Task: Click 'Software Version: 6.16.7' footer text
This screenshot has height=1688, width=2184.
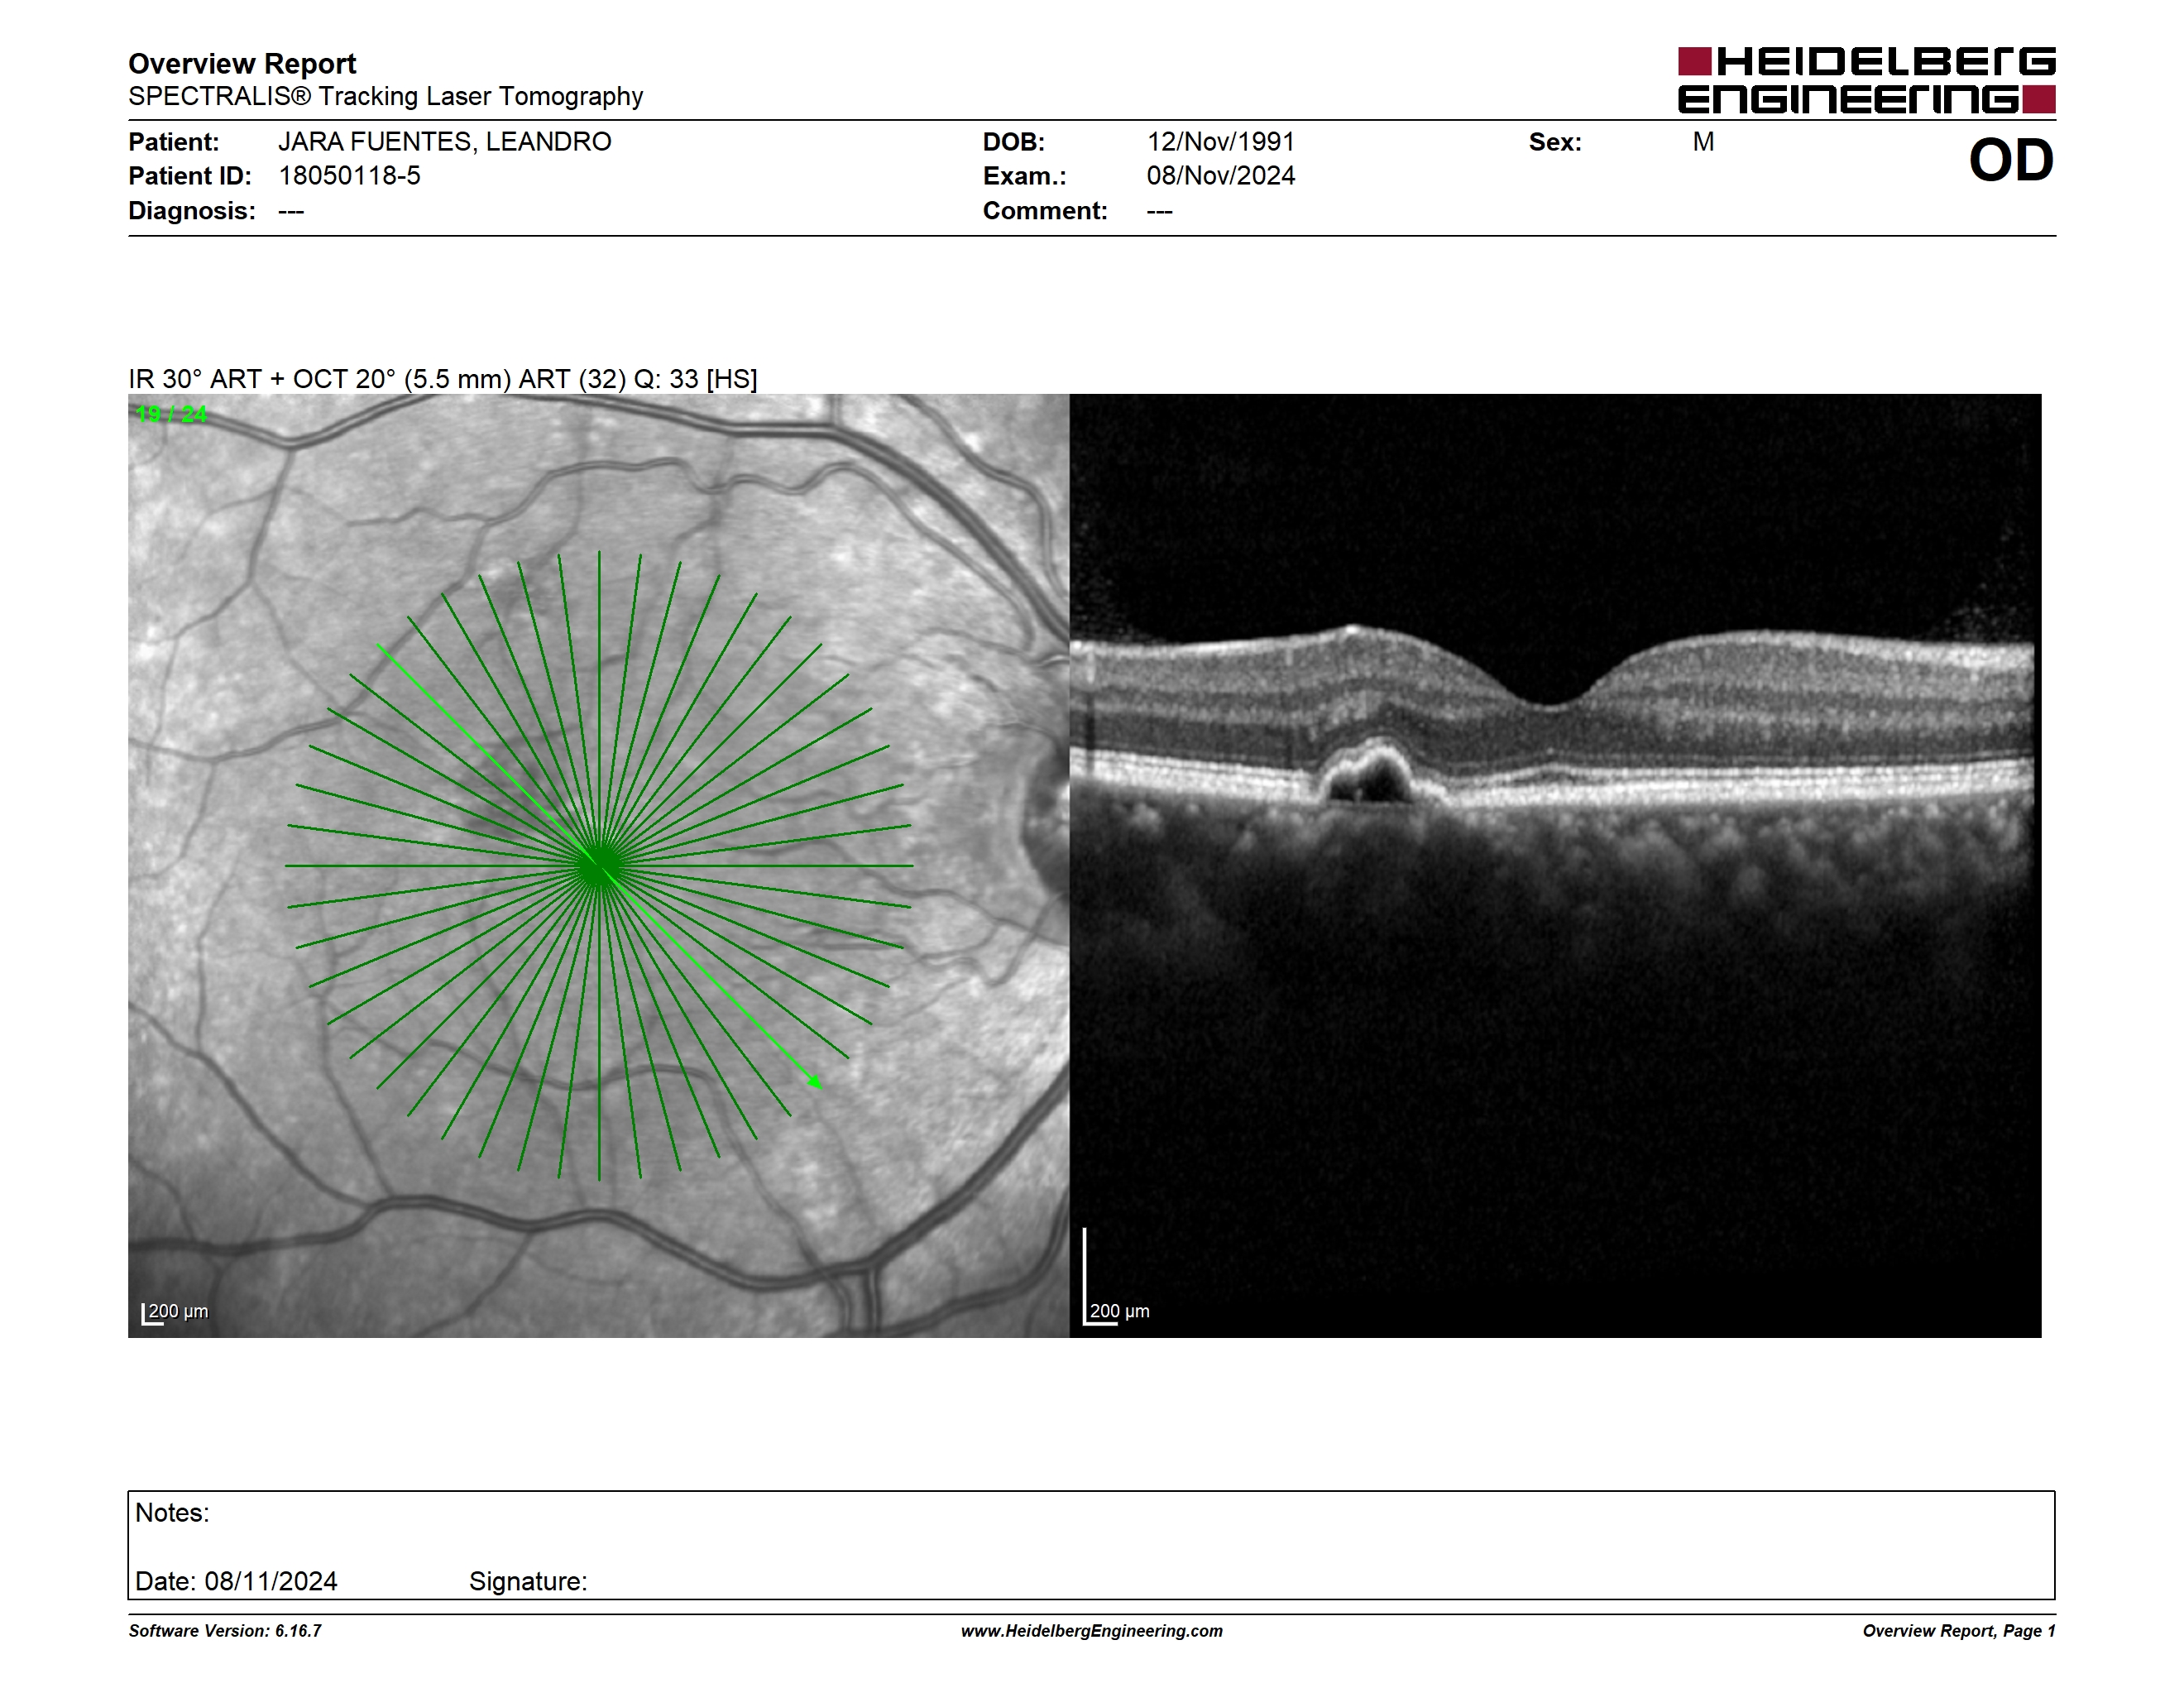Action: (225, 1631)
